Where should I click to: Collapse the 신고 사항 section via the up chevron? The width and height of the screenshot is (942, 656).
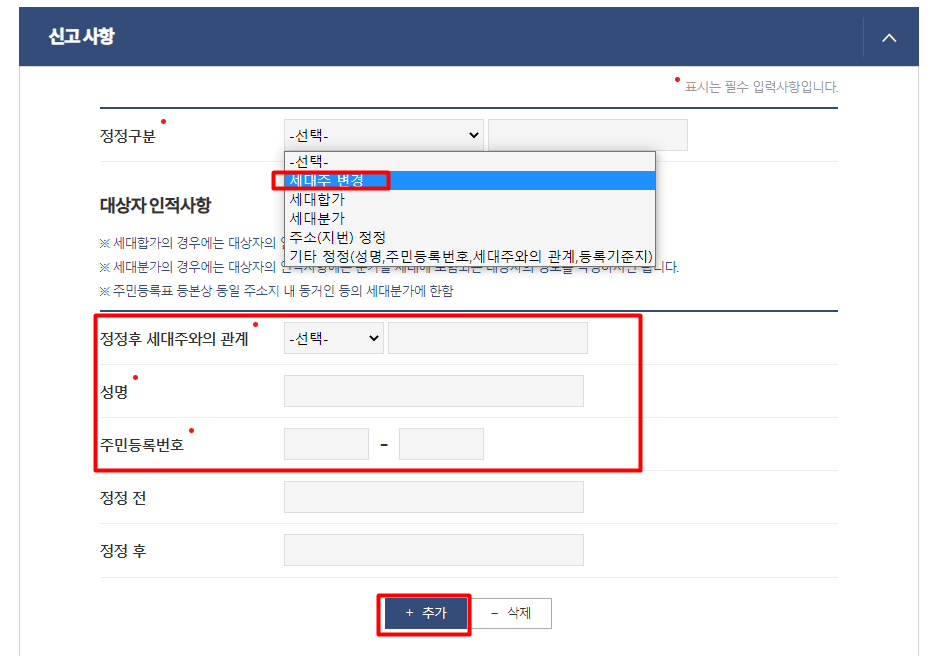point(888,36)
